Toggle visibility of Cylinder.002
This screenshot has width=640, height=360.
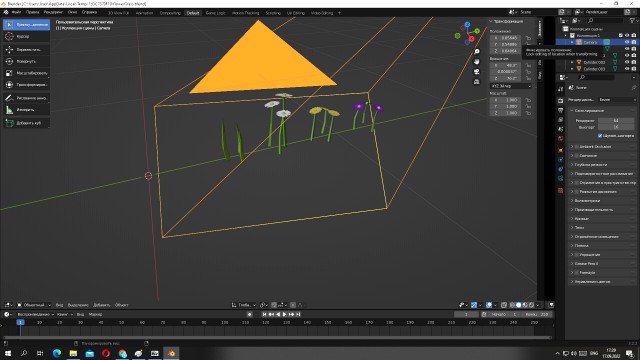click(627, 62)
